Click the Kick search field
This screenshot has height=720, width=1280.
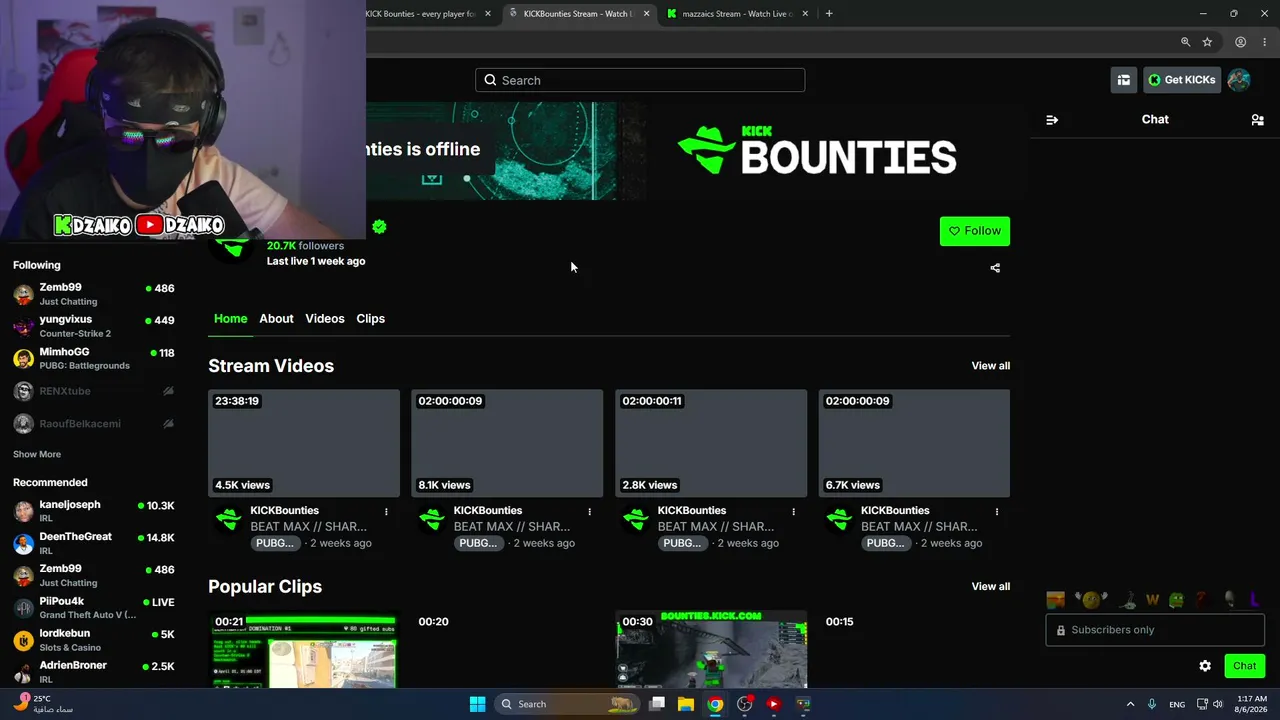(x=640, y=80)
